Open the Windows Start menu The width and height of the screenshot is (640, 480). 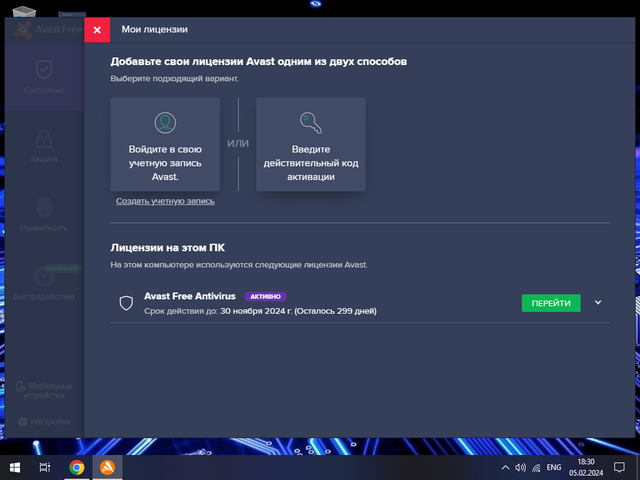tap(15, 467)
